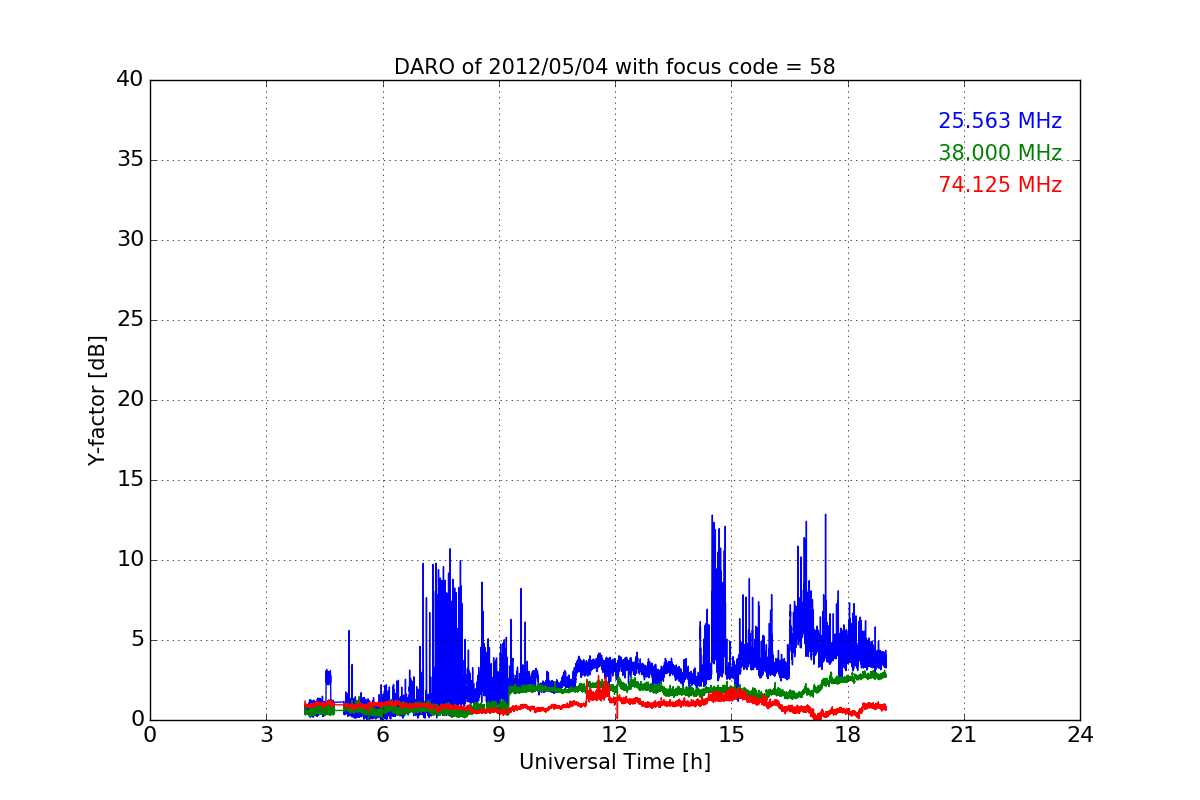The width and height of the screenshot is (1200, 800).
Task: Click y-axis tick label '30'
Action: click(130, 240)
